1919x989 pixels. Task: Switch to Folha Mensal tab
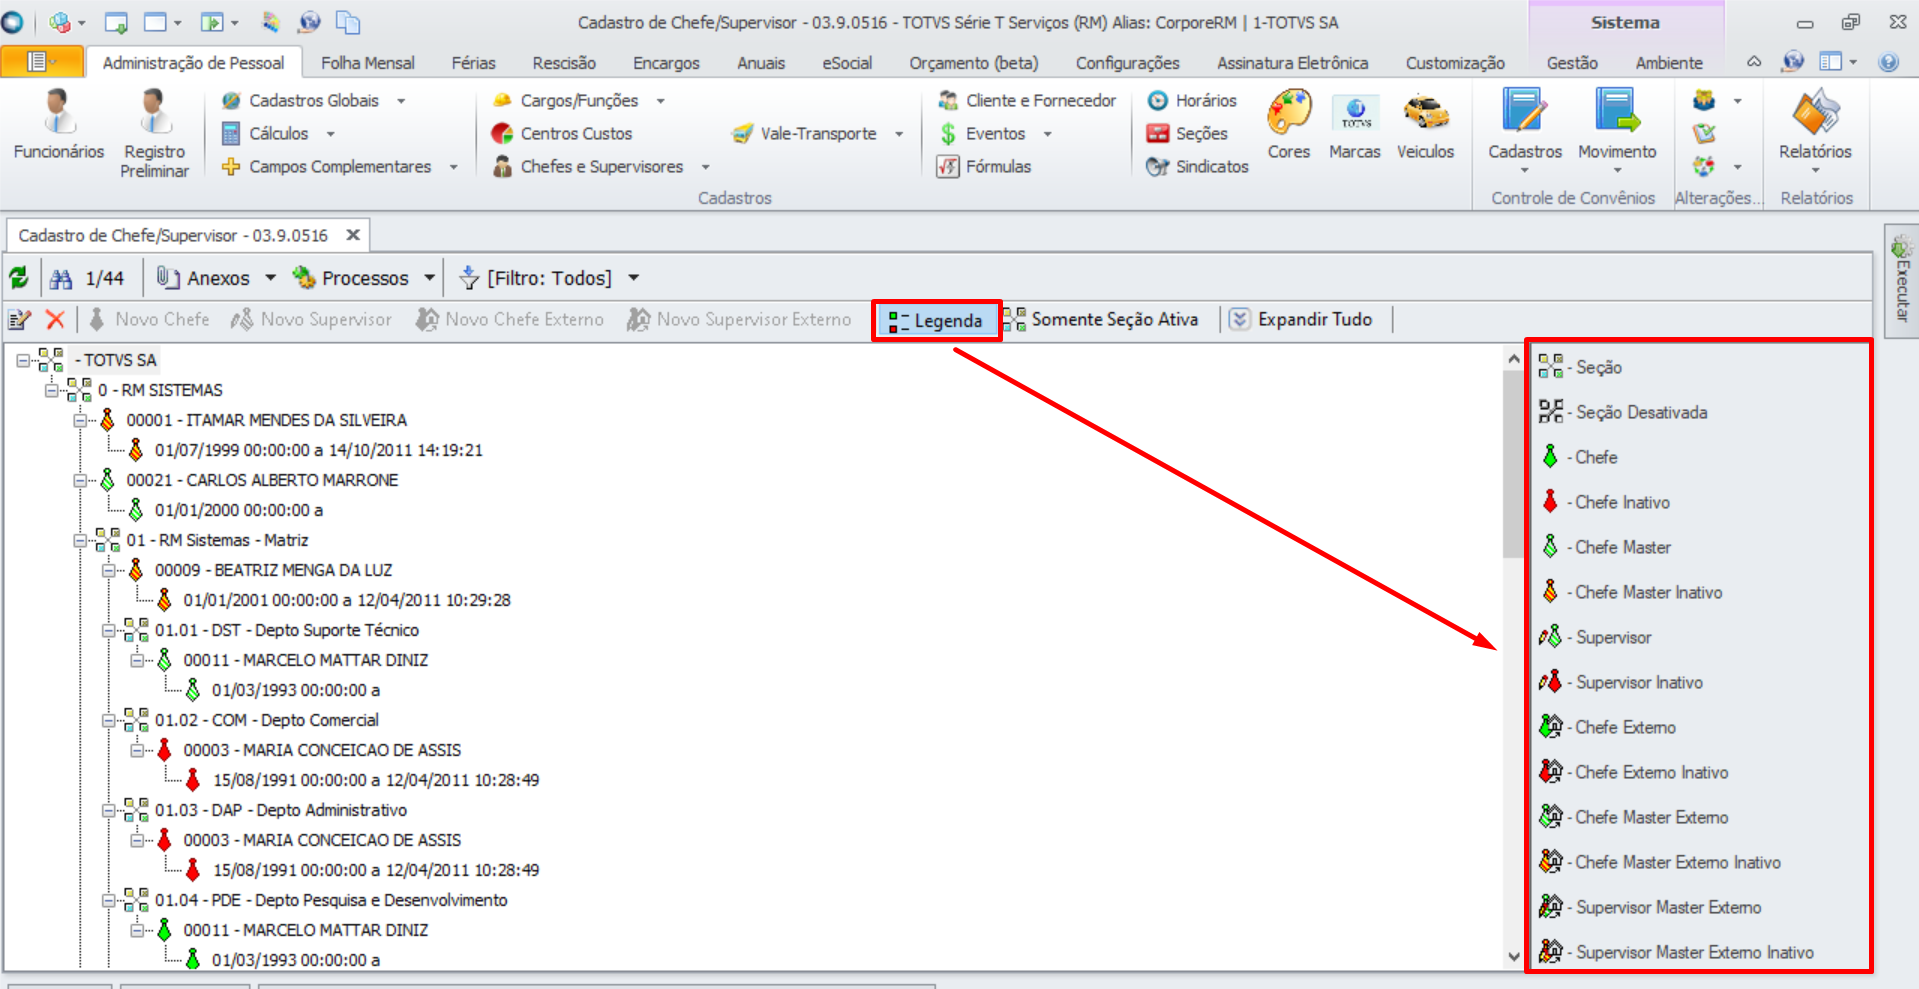(x=367, y=63)
